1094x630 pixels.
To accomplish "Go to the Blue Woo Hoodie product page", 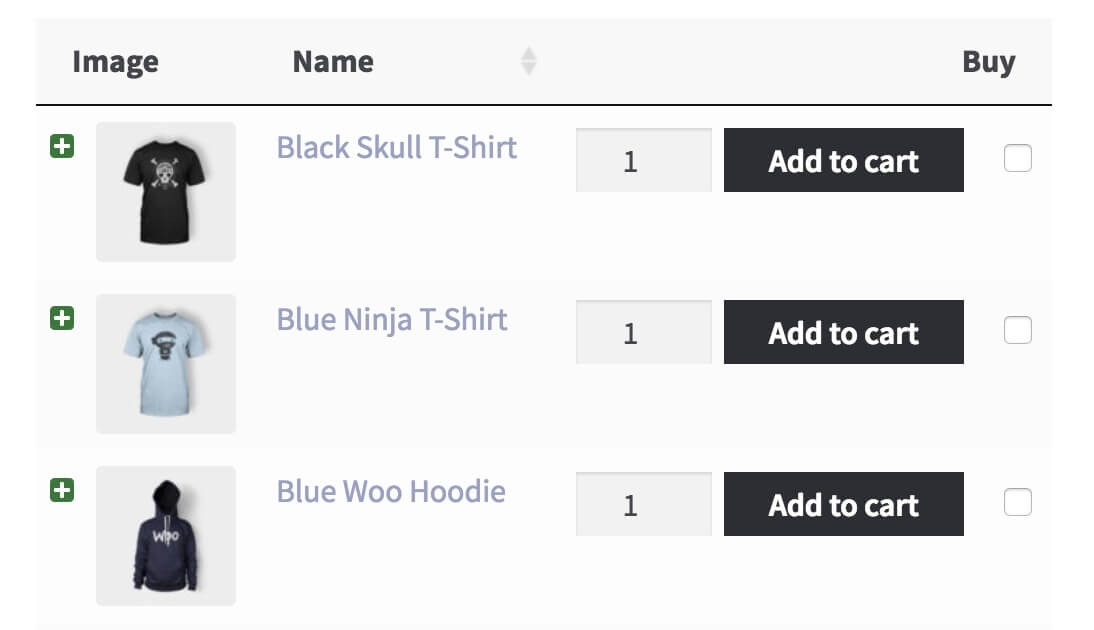I will pyautogui.click(x=390, y=492).
